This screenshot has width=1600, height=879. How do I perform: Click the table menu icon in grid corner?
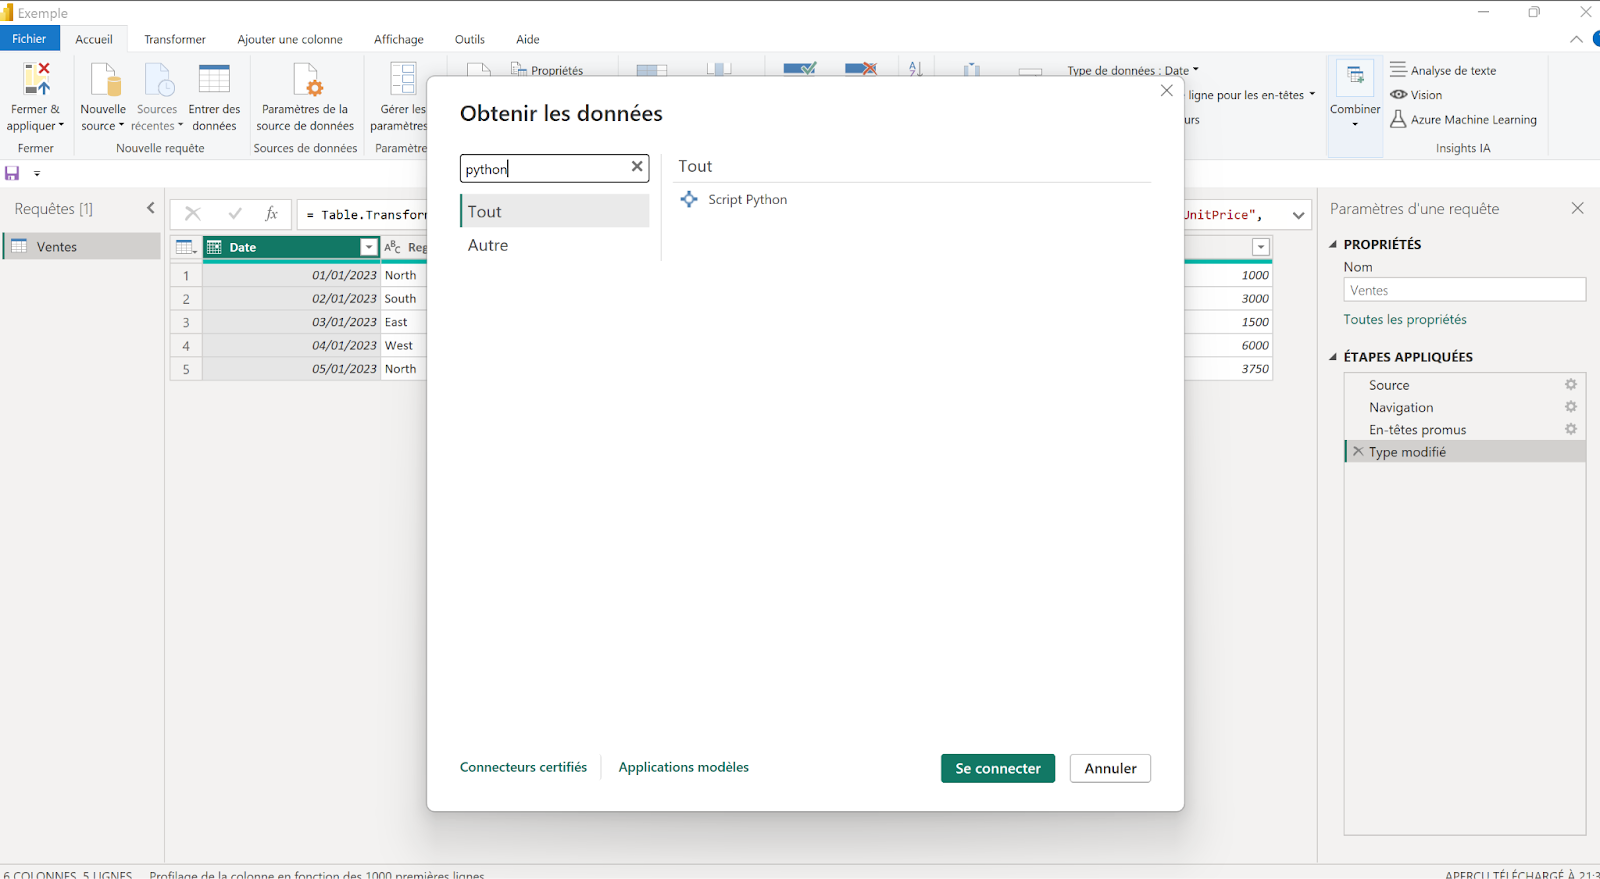185,247
